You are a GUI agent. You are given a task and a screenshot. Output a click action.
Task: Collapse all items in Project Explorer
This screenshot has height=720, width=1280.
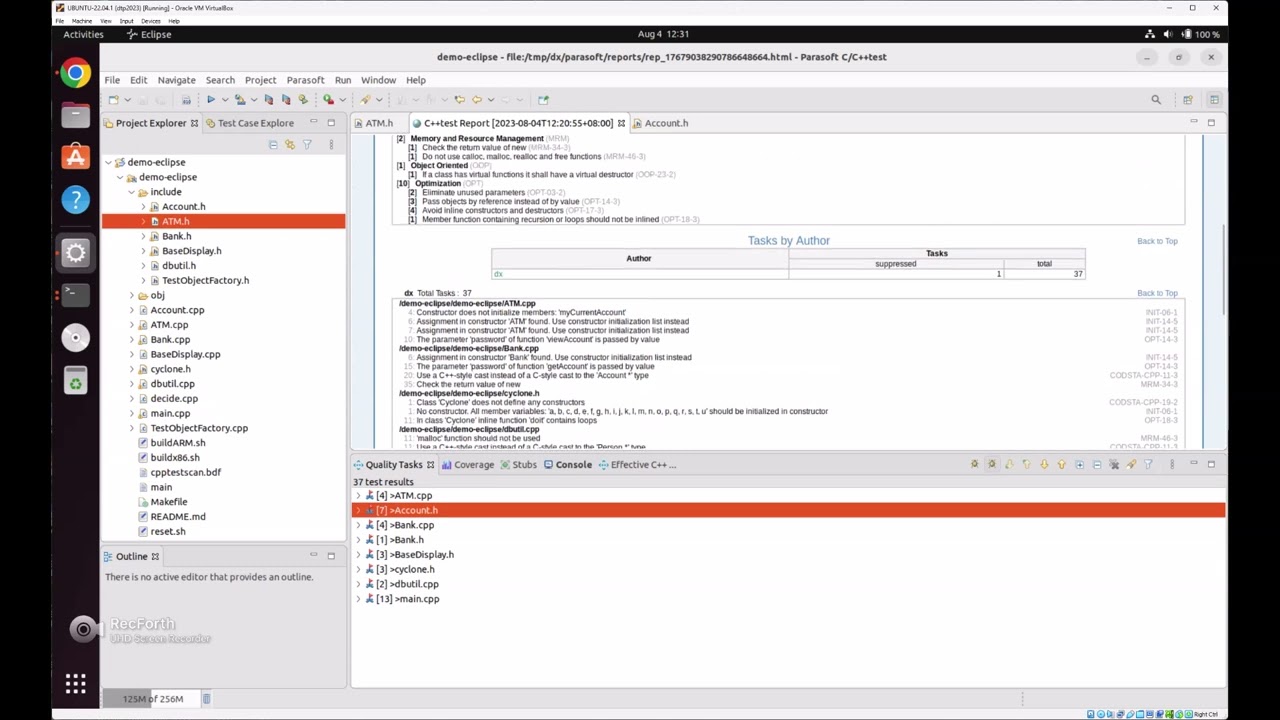click(x=273, y=145)
